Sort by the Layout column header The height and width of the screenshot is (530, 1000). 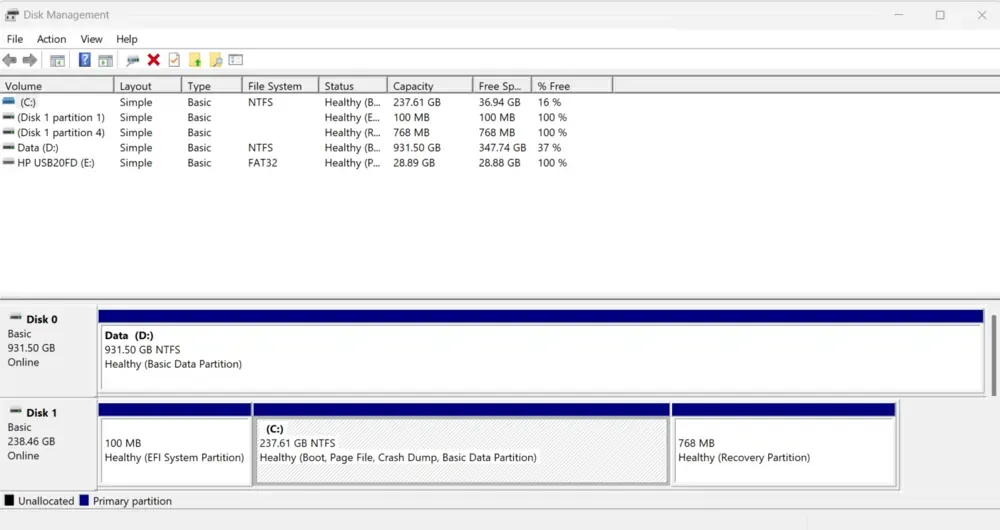tap(148, 85)
